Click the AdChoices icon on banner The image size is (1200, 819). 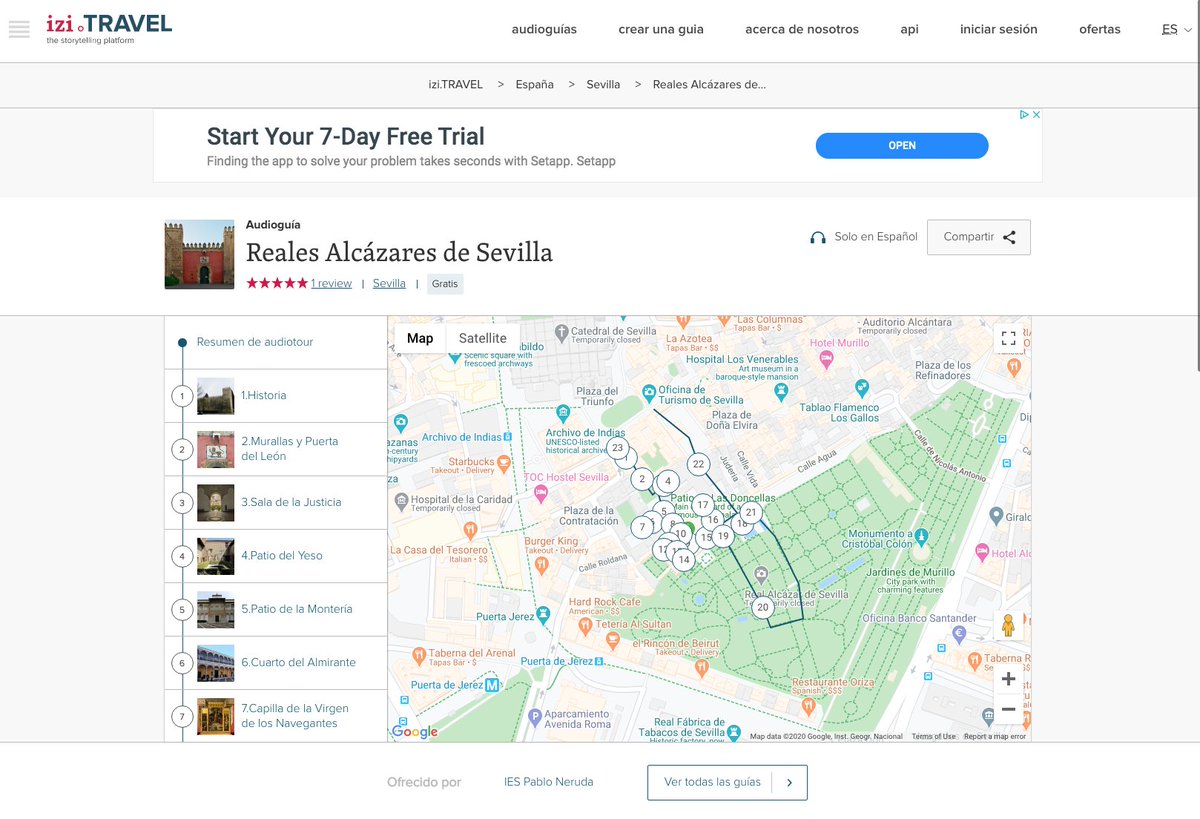coord(1024,115)
